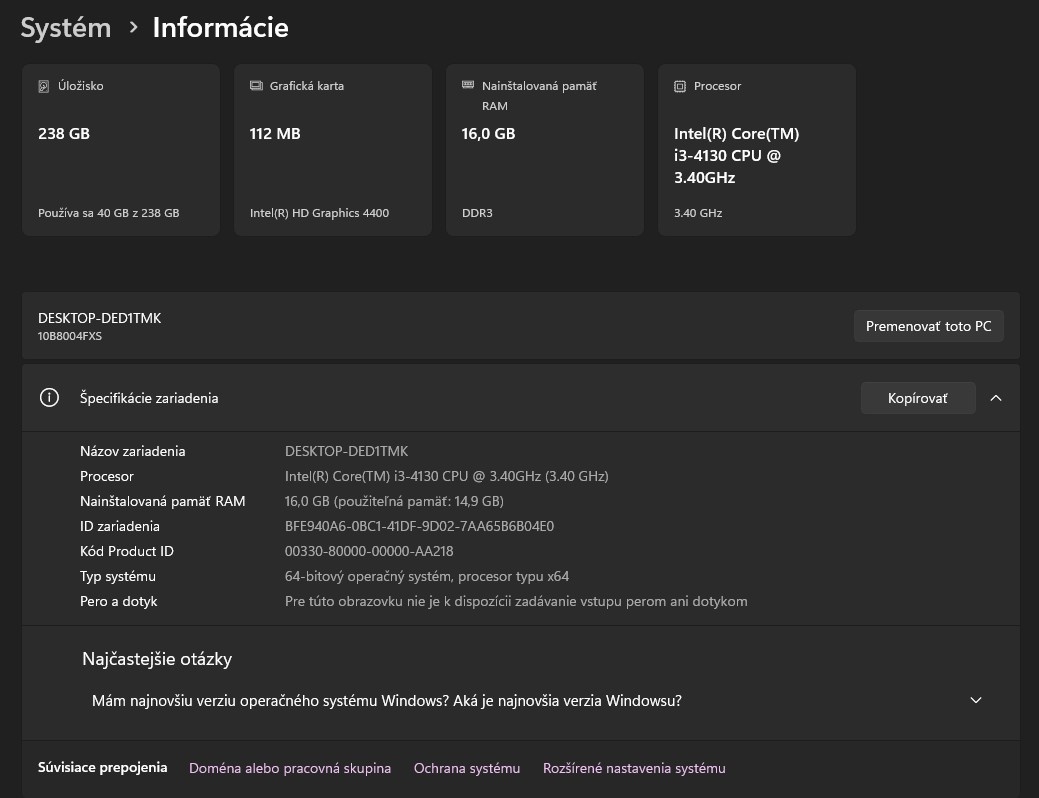This screenshot has height=798, width=1039.
Task: Open the Najčastejšie otázky question chevron
Action: tap(975, 700)
